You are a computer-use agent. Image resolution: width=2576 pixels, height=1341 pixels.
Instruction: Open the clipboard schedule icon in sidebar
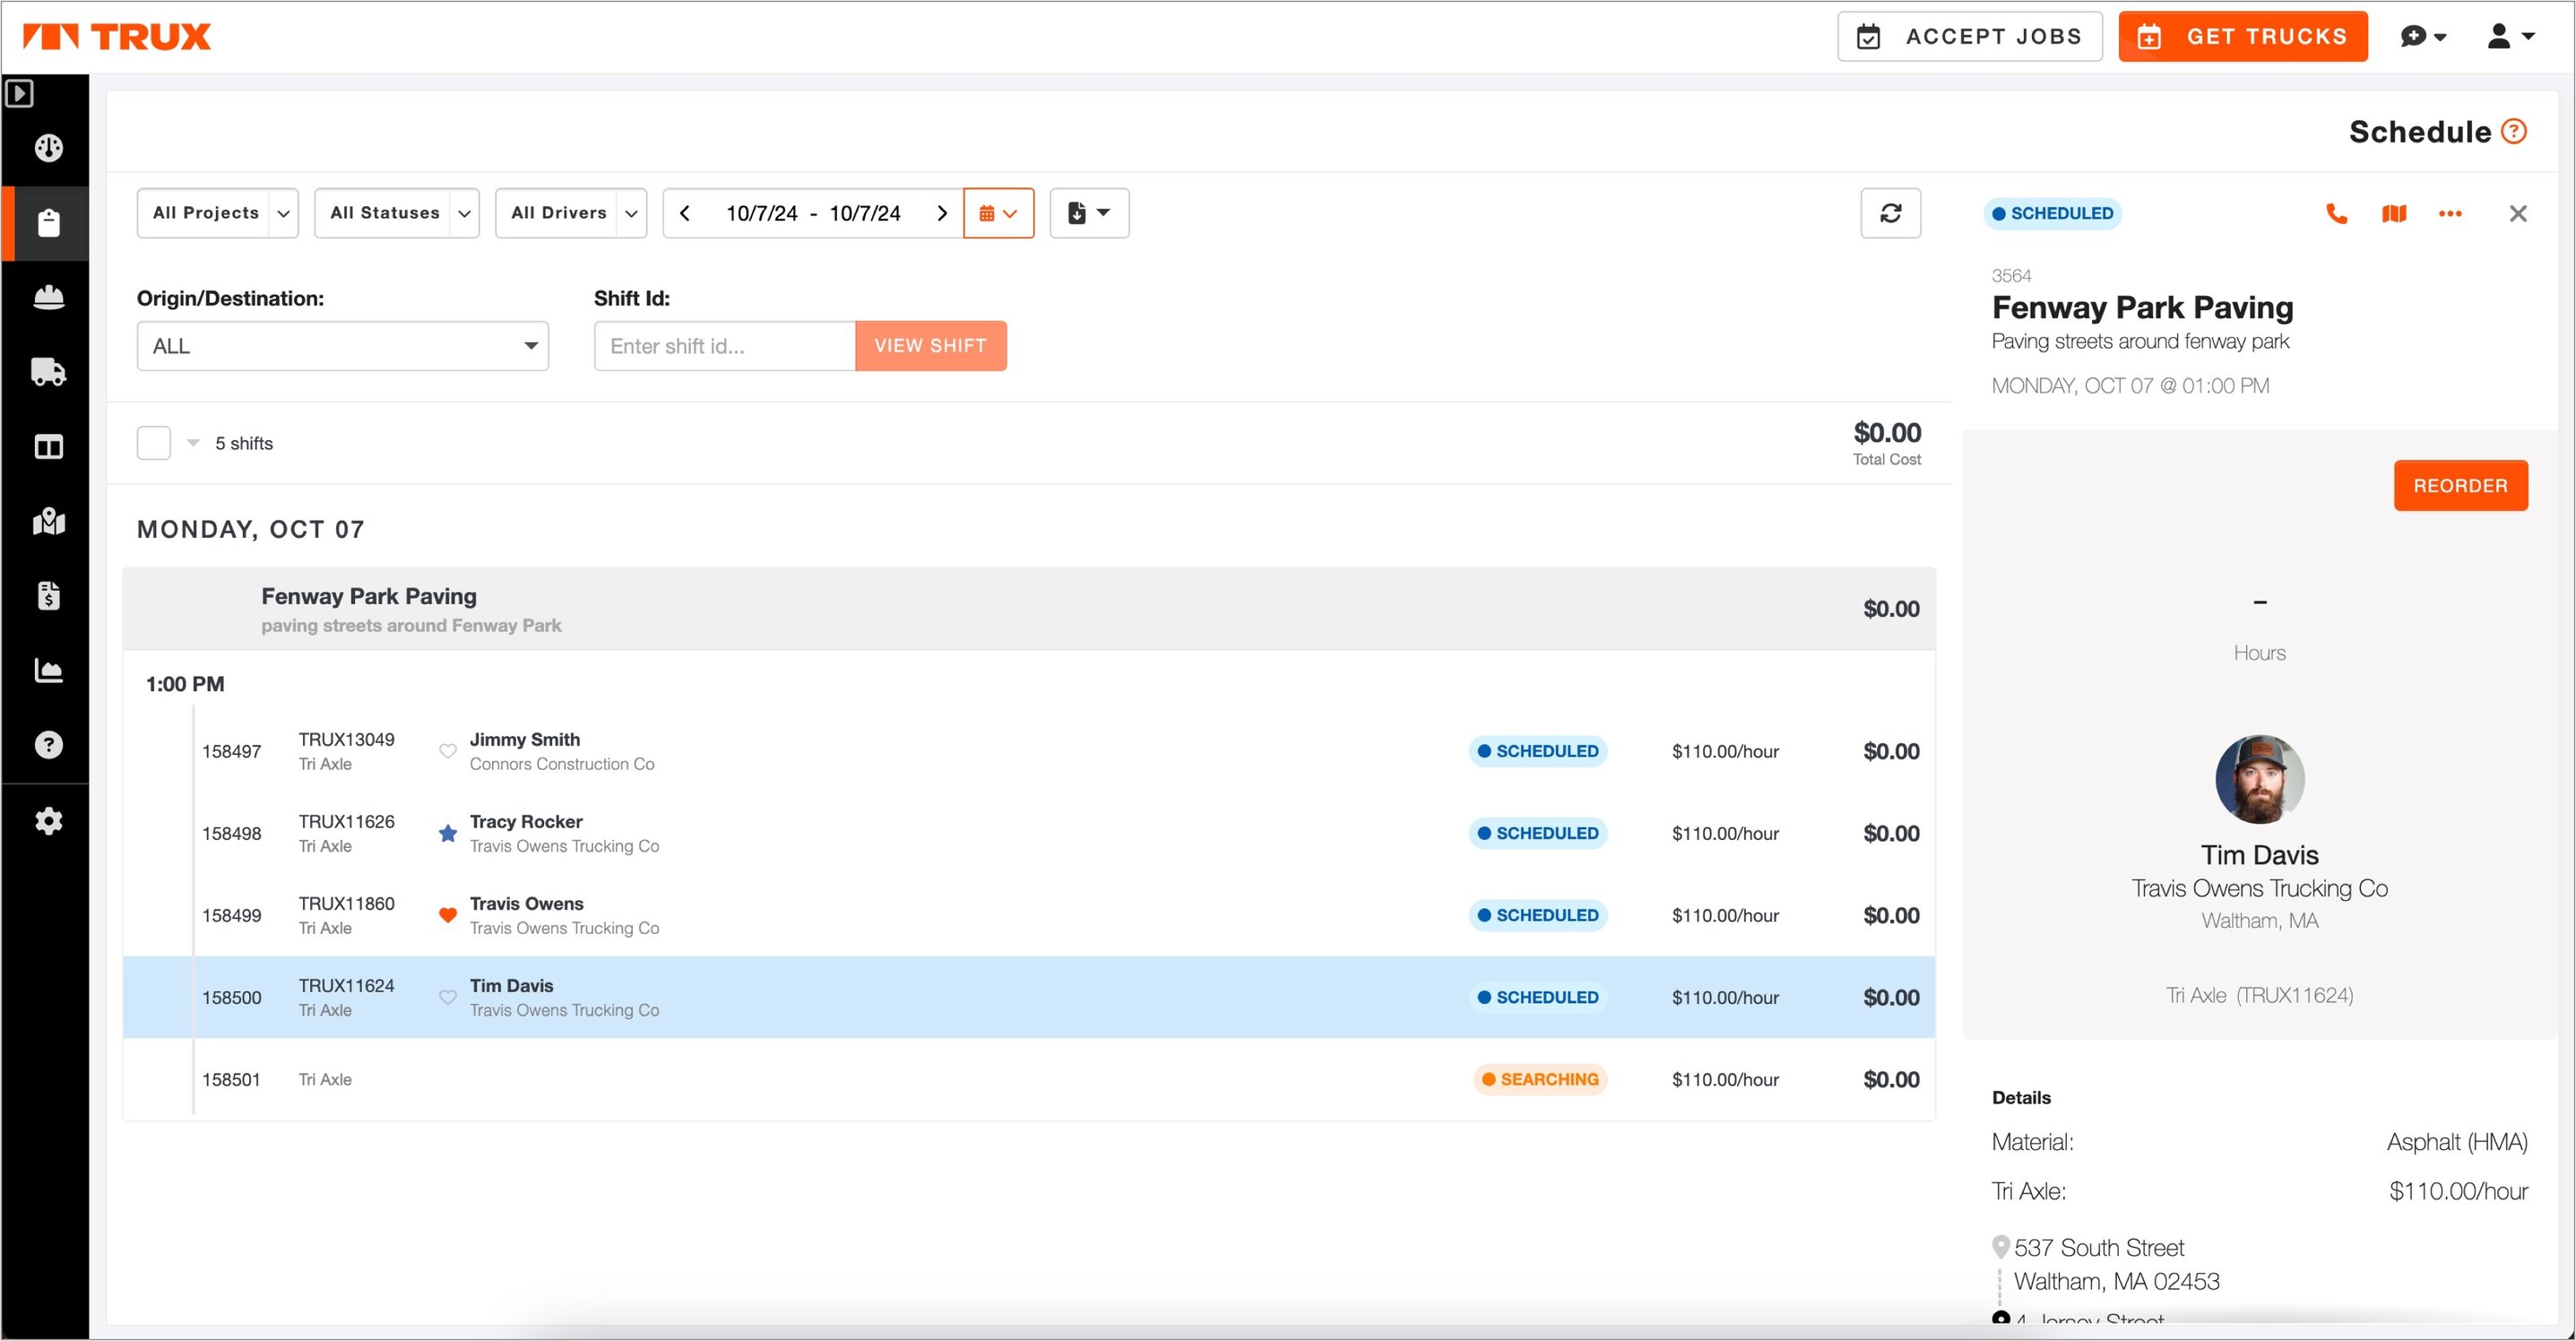[x=48, y=222]
